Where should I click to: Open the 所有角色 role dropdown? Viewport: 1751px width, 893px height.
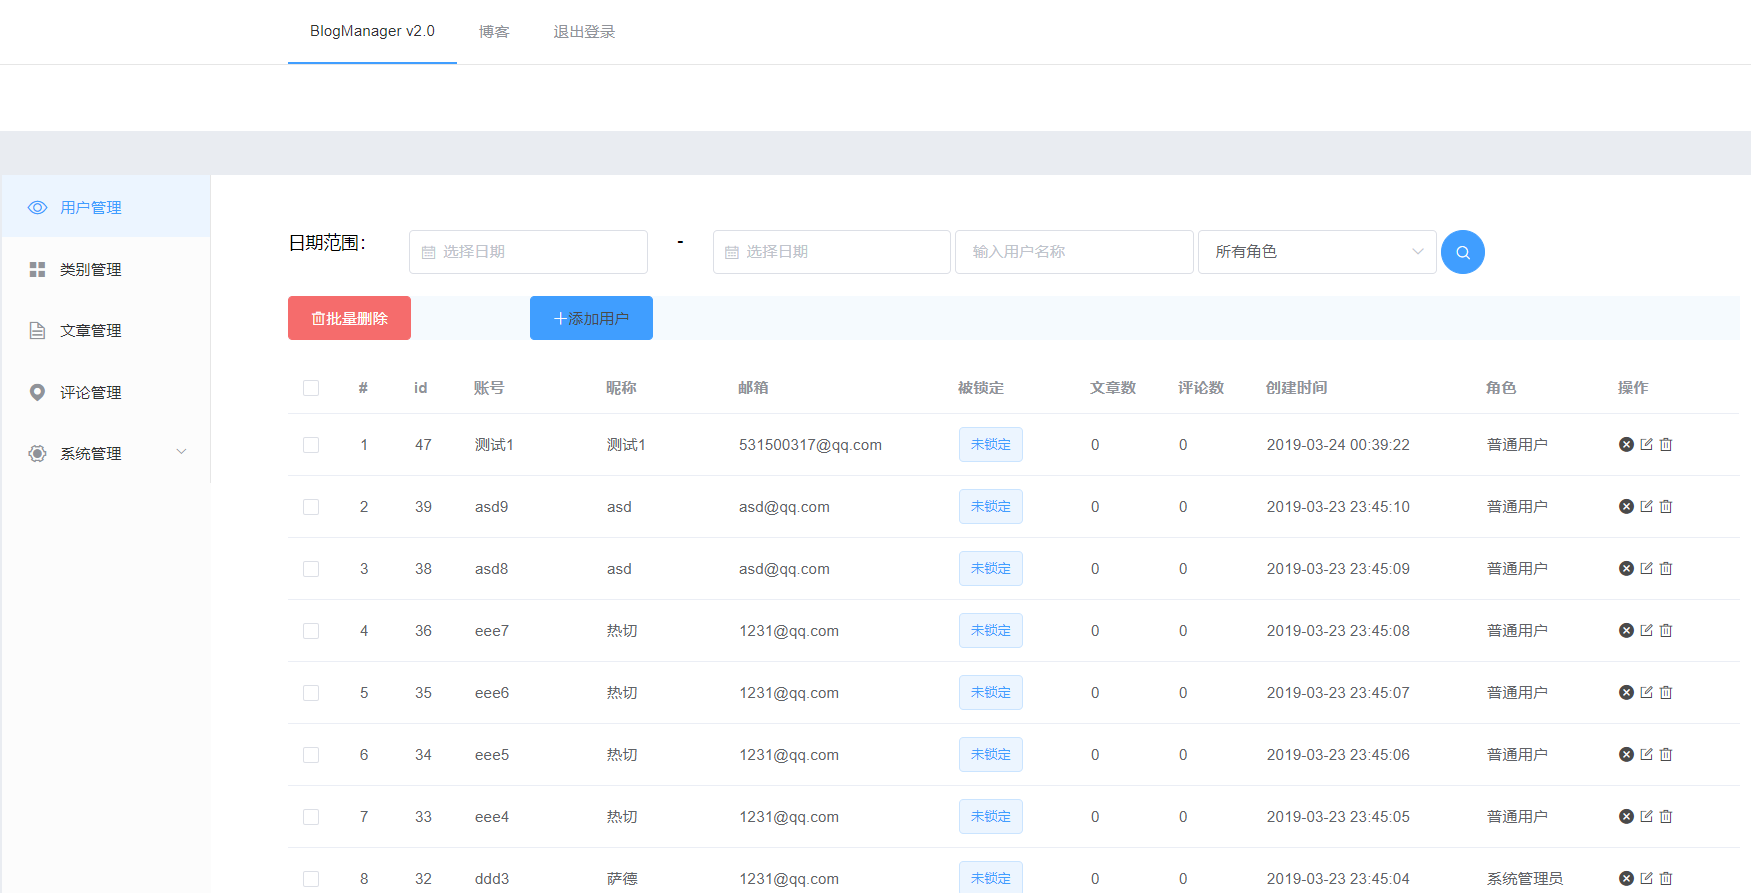pyautogui.click(x=1317, y=252)
